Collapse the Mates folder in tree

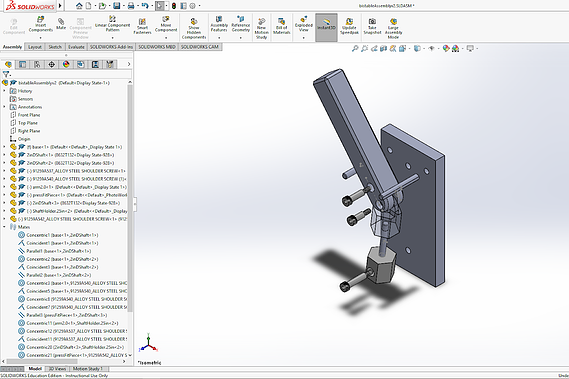pyautogui.click(x=4, y=227)
